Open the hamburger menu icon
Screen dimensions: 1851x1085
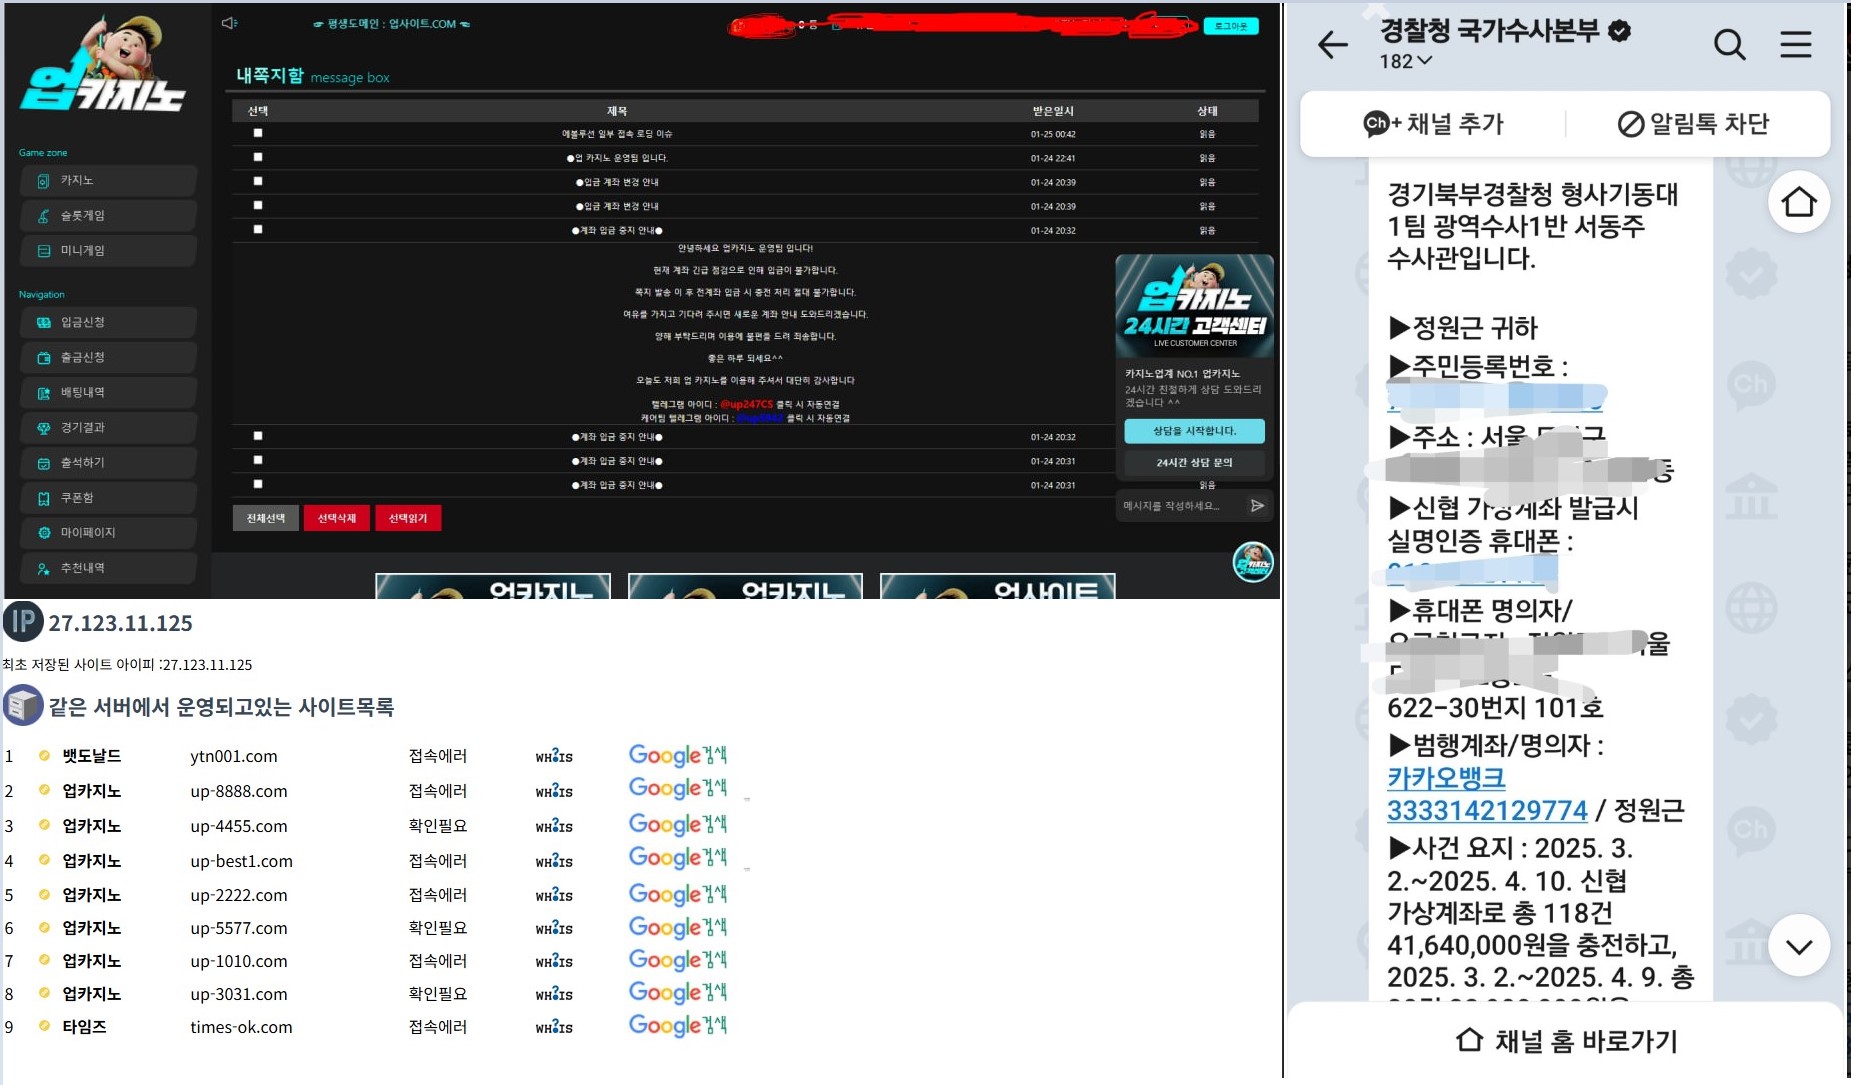point(1795,45)
